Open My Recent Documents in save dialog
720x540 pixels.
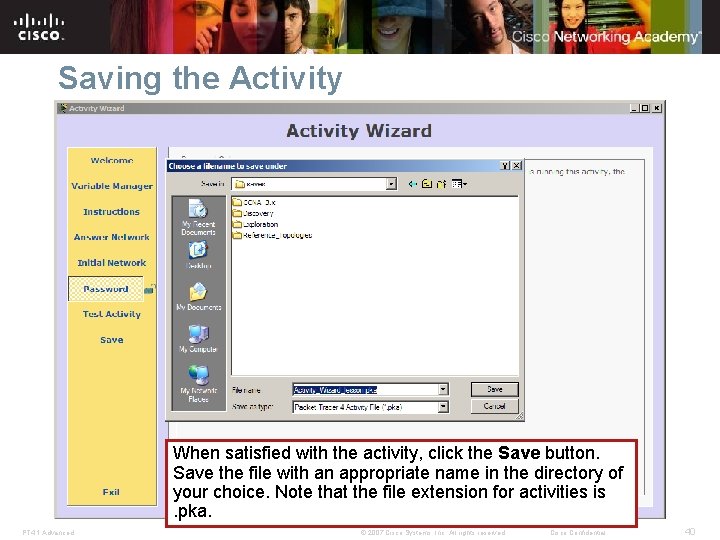pyautogui.click(x=198, y=217)
